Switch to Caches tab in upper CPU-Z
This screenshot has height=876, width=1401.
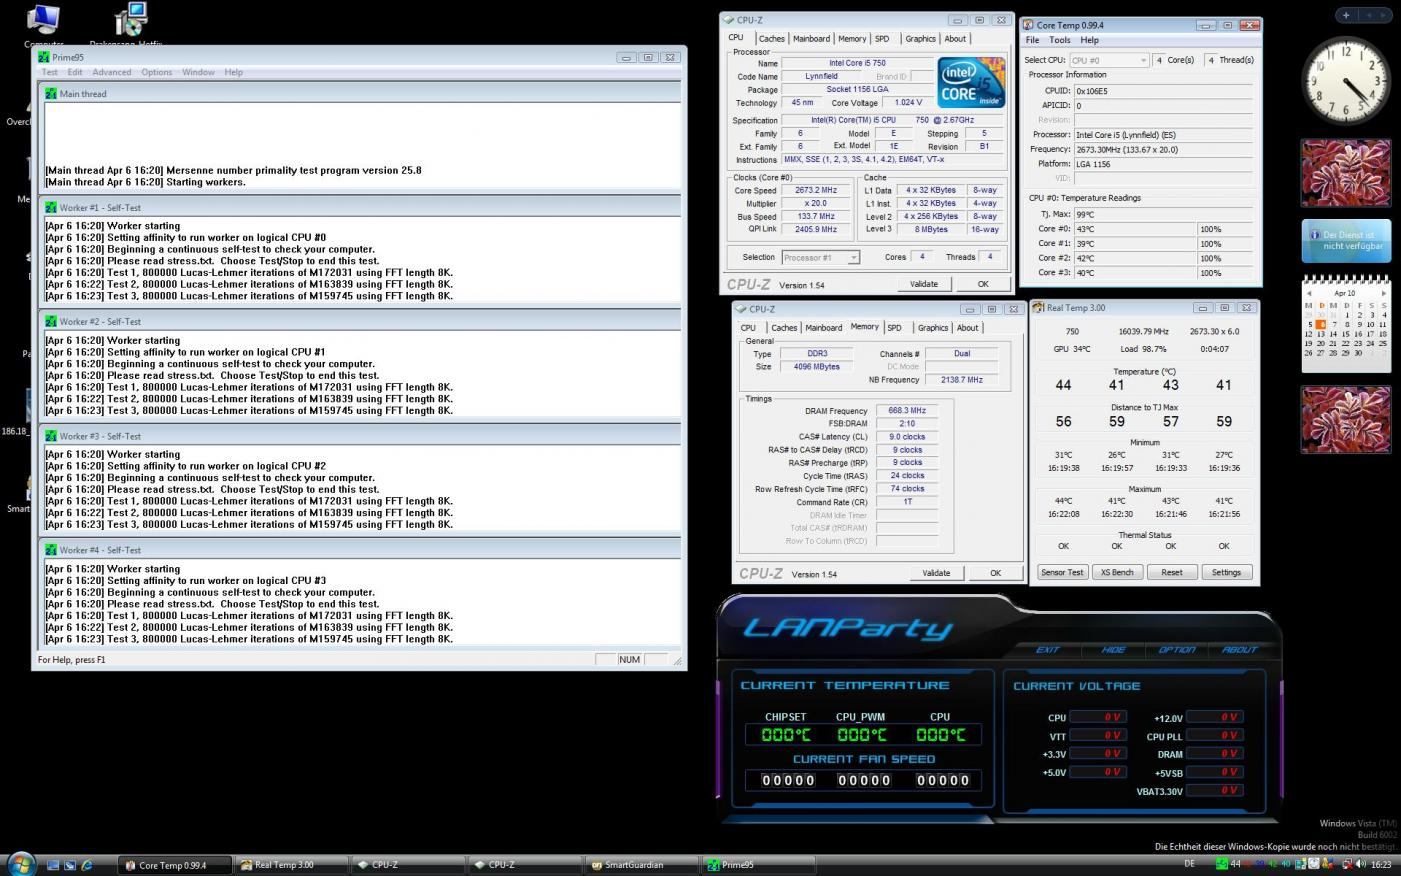tap(771, 39)
